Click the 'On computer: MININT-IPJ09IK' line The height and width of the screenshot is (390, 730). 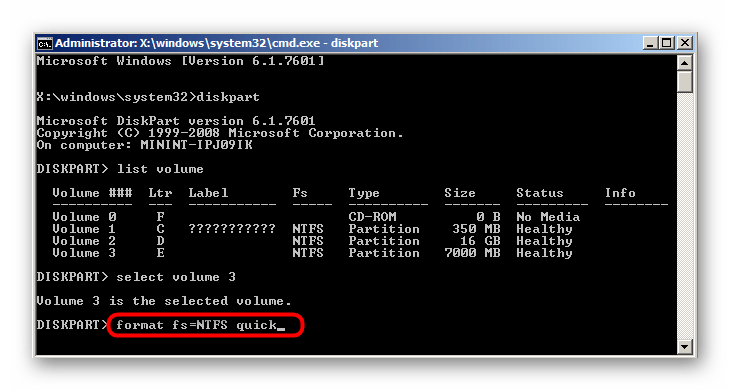click(144, 145)
